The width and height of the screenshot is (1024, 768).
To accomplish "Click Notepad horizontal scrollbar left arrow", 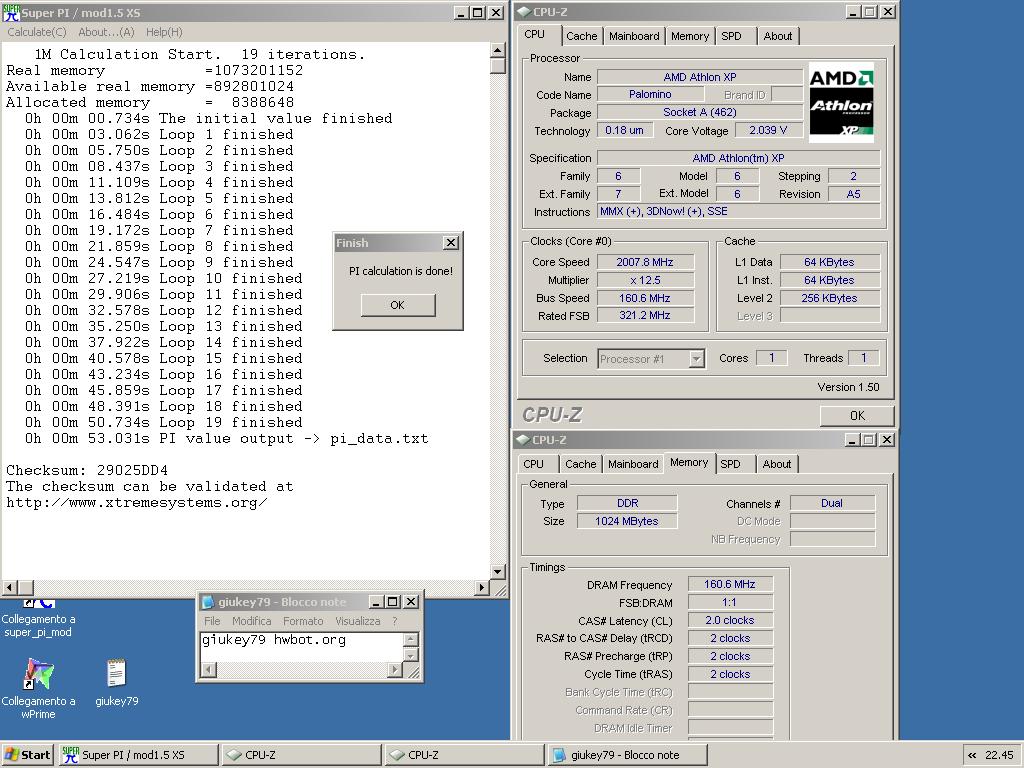I will (208, 669).
